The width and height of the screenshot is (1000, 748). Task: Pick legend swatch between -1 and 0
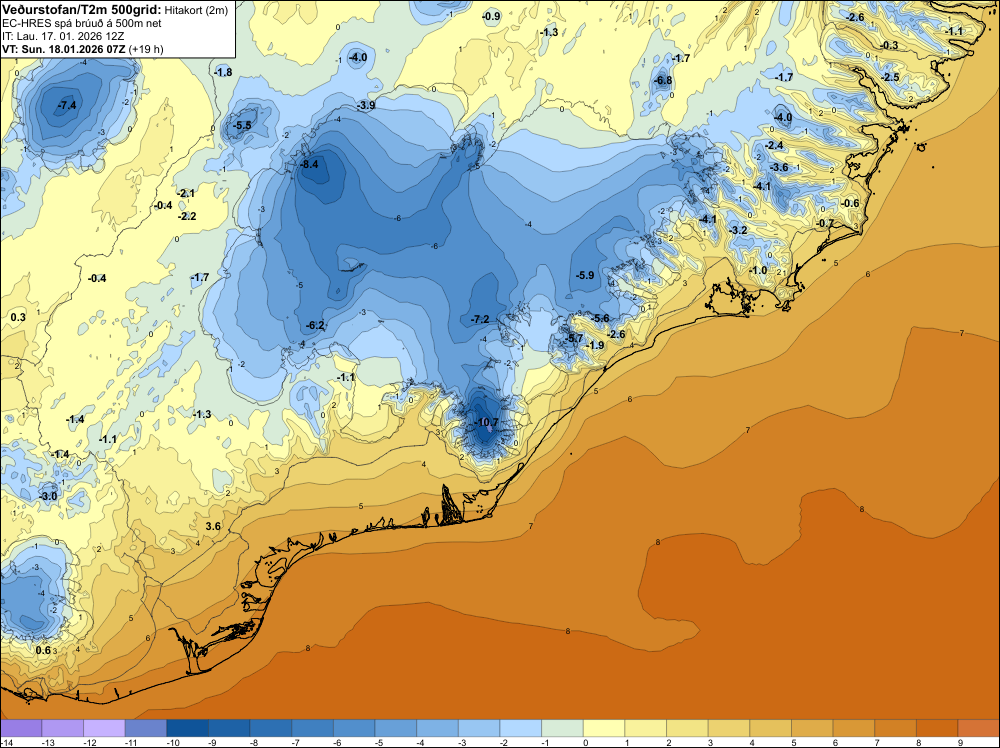(562, 728)
